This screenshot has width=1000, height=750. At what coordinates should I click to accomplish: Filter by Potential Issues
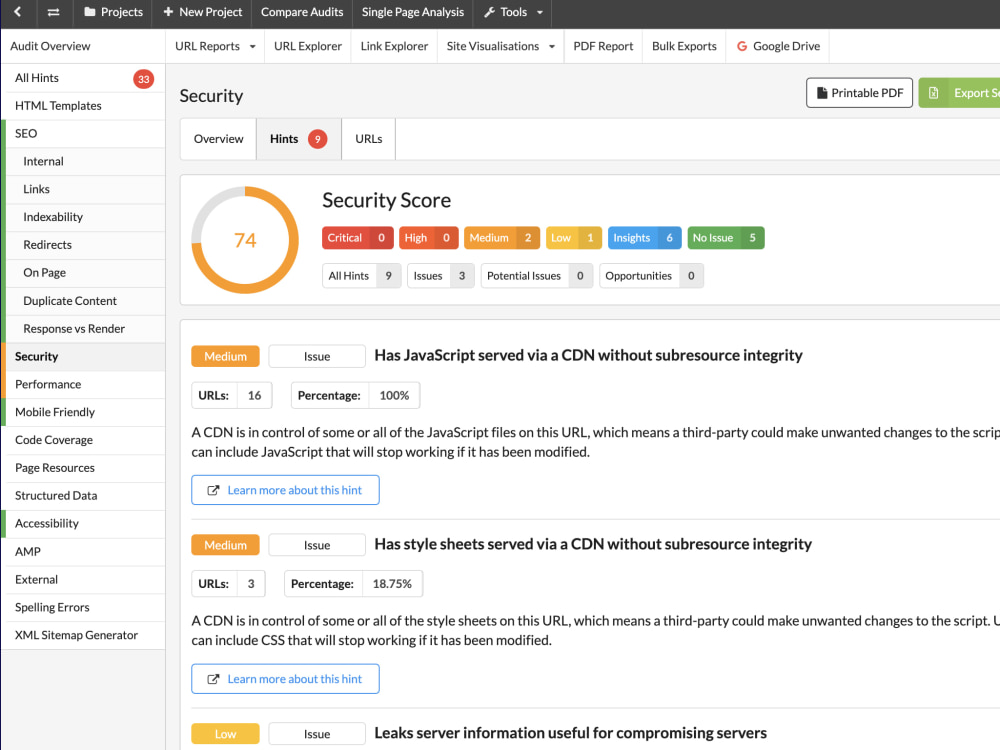[x=537, y=276]
